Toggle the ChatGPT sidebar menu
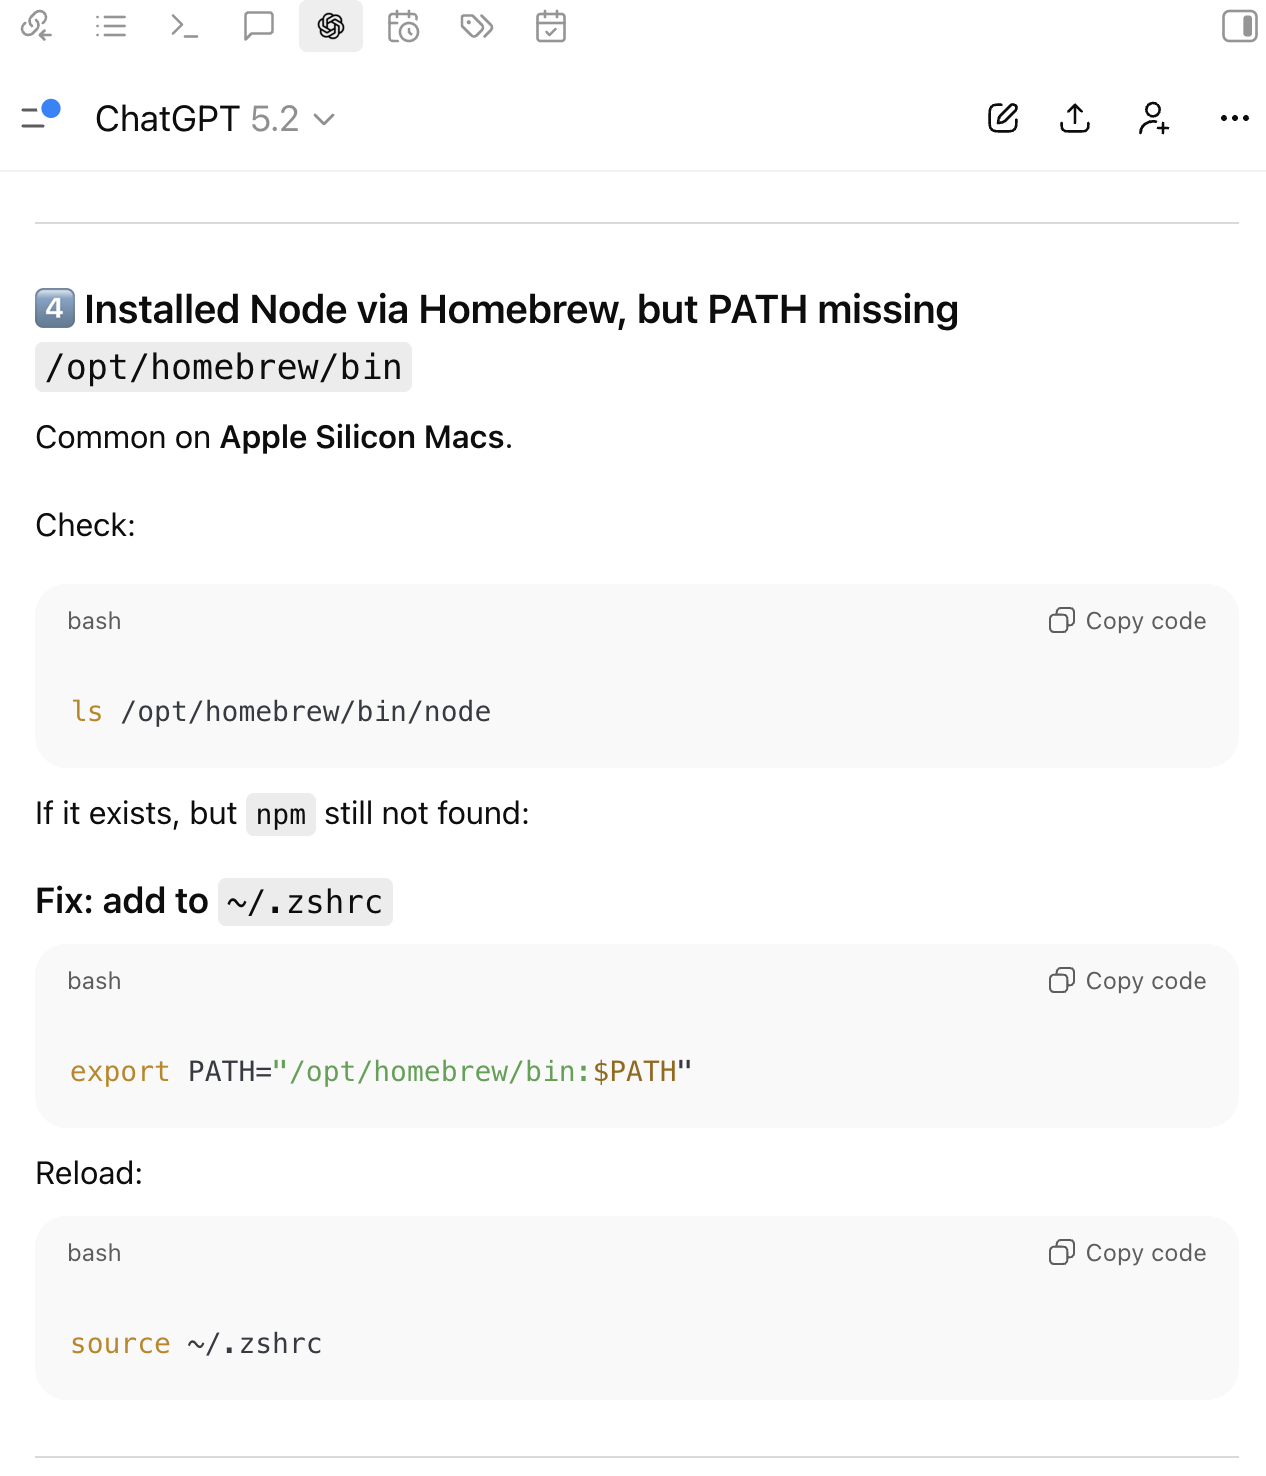Screen dimensions: 1266x1476 click(x=40, y=117)
